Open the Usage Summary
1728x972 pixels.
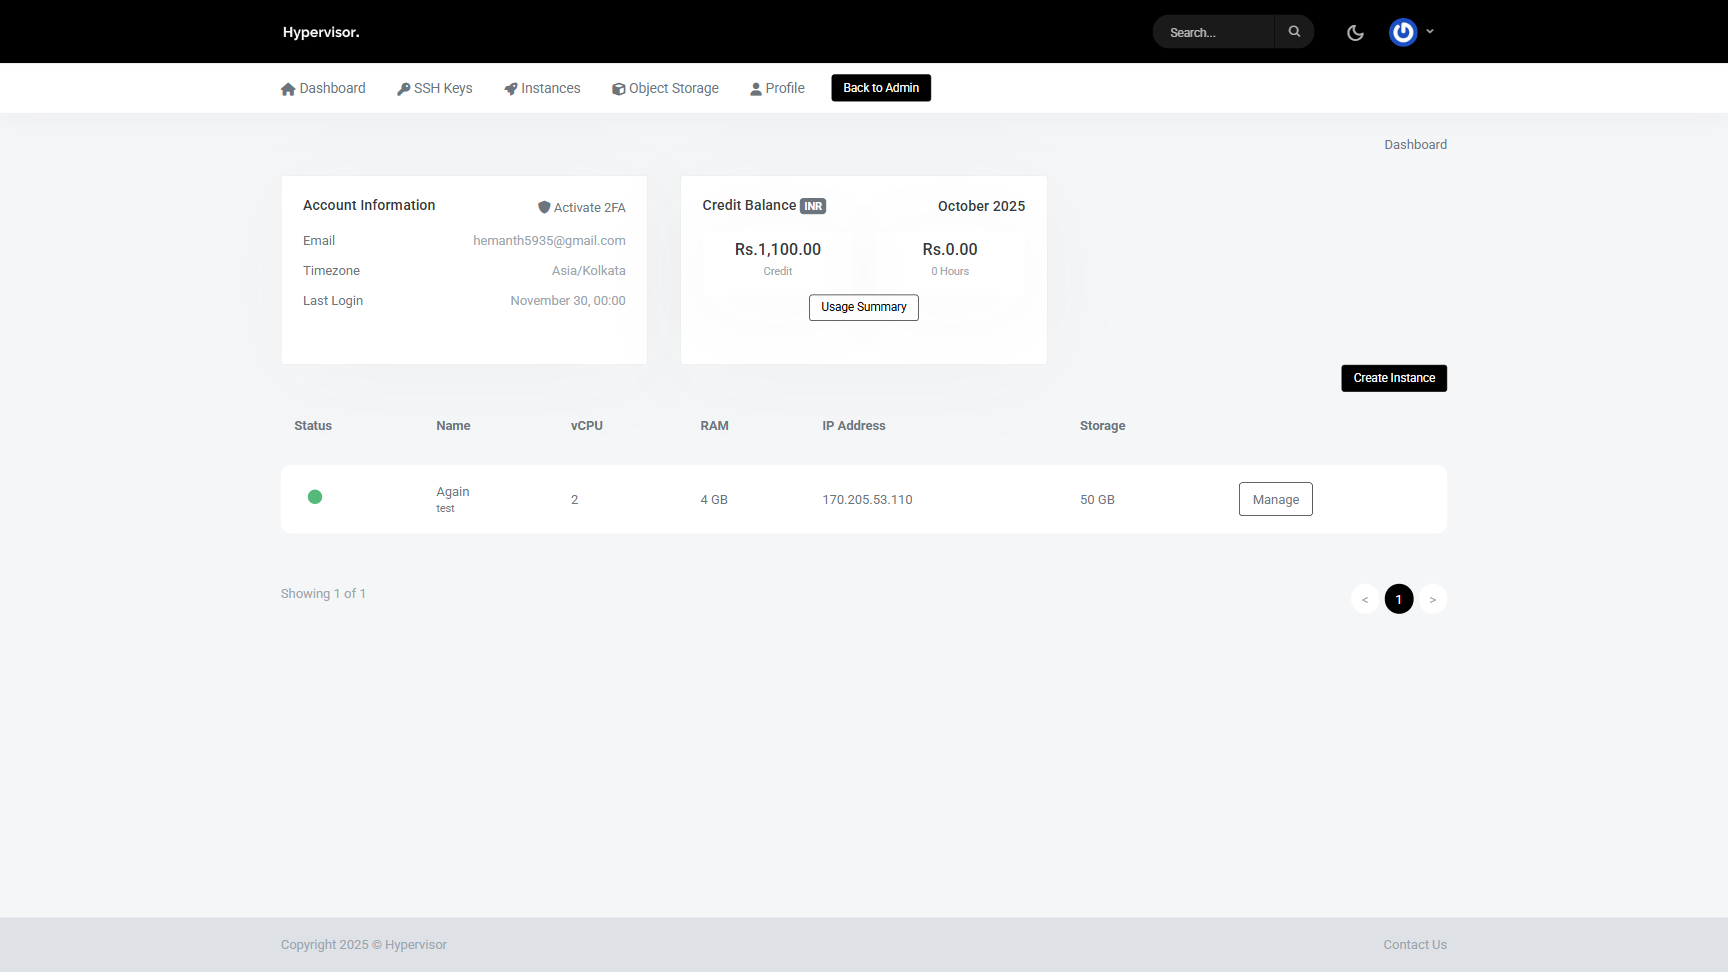(863, 307)
